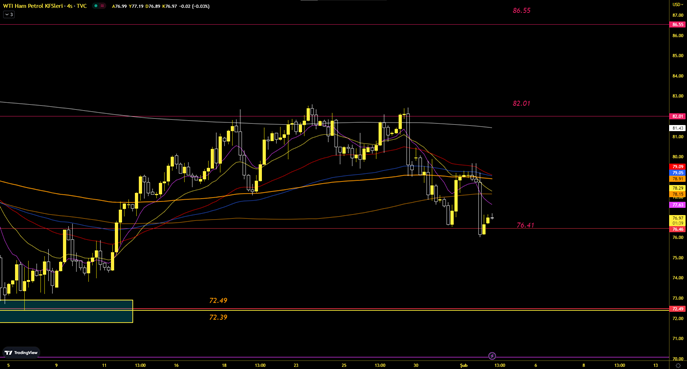Click the white 81.43 moving average label
The width and height of the screenshot is (687, 369).
pyautogui.click(x=677, y=128)
